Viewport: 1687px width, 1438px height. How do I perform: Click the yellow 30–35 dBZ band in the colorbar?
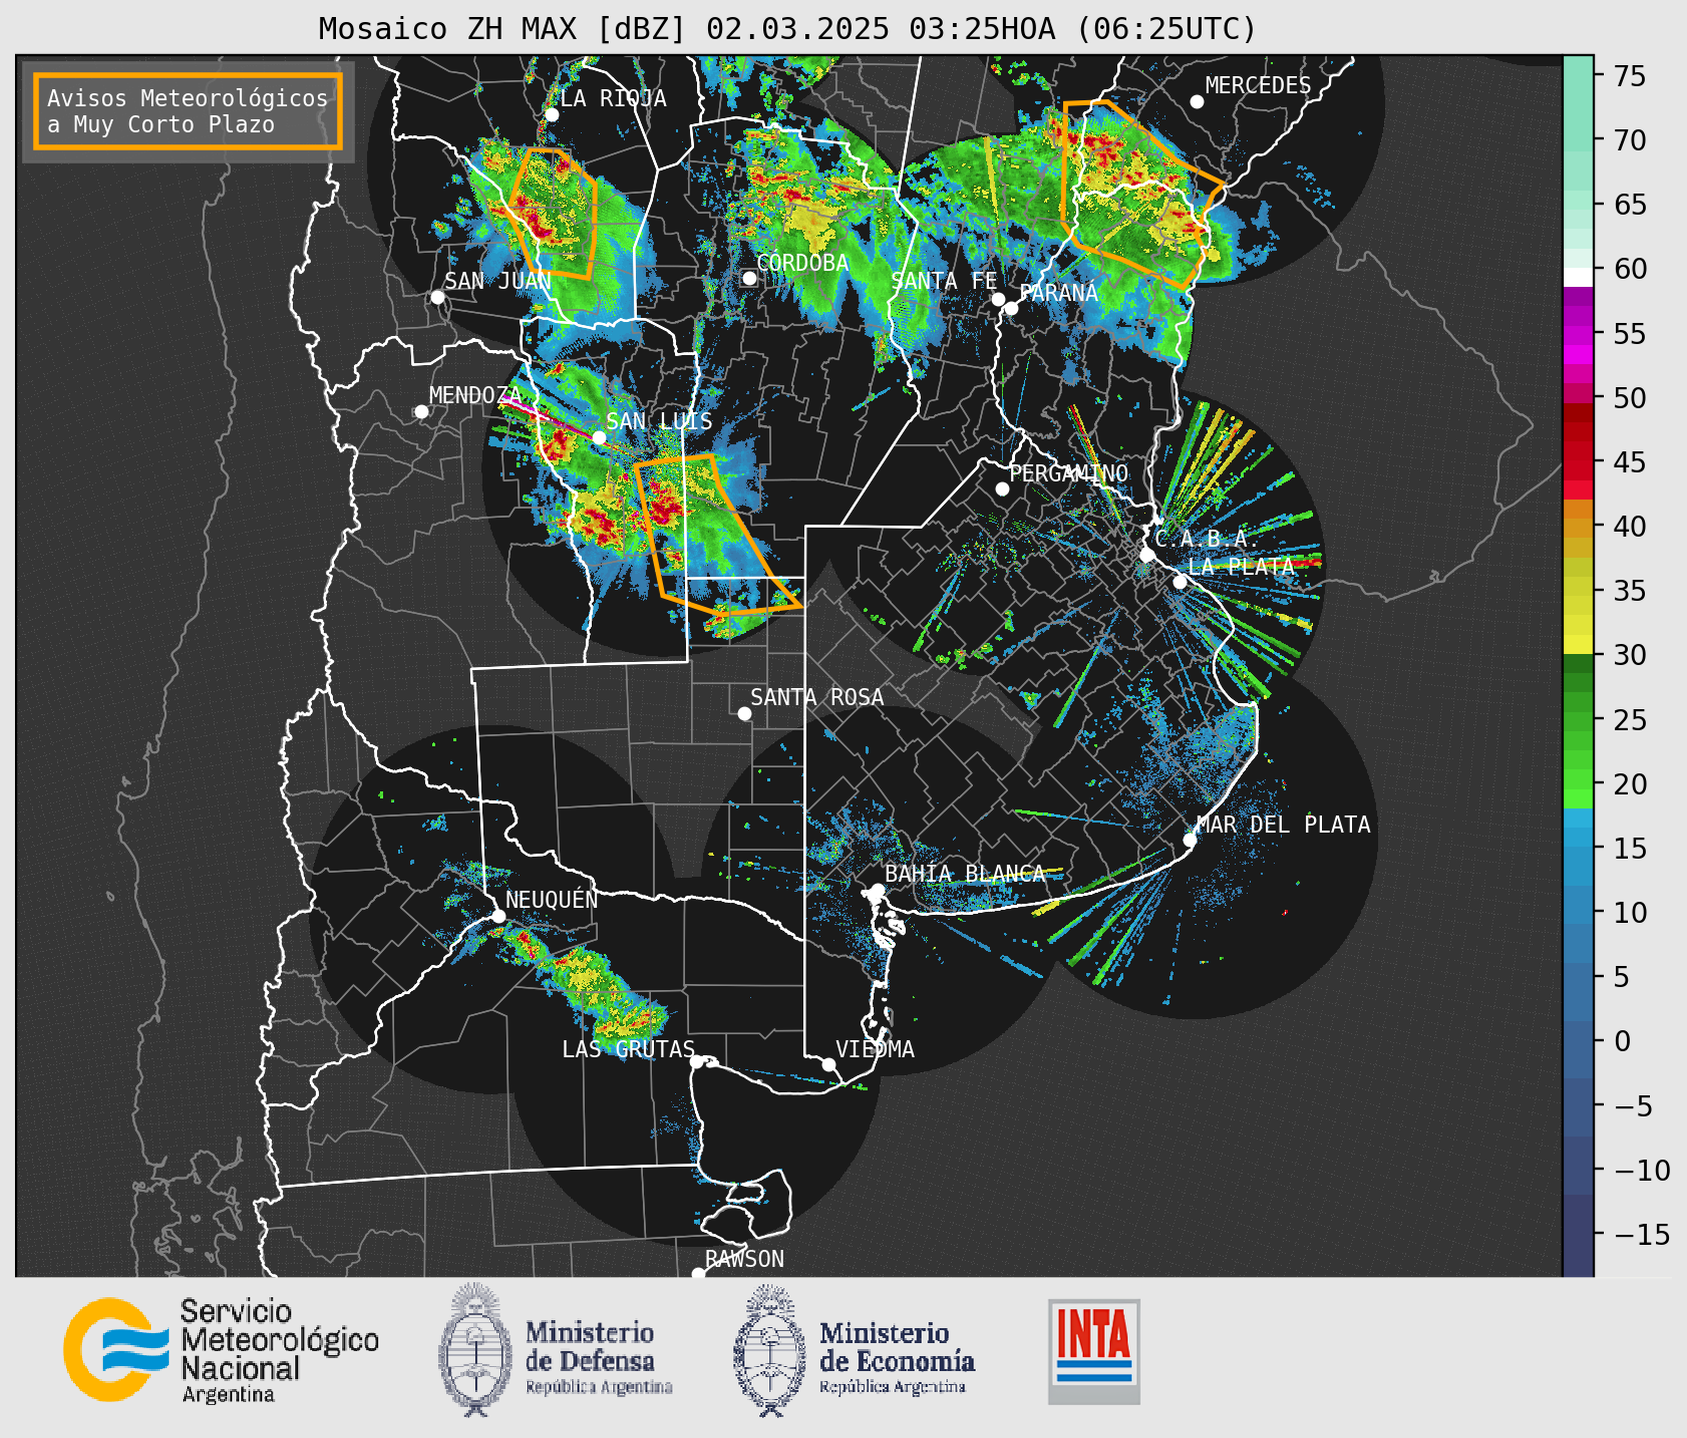pos(1578,623)
